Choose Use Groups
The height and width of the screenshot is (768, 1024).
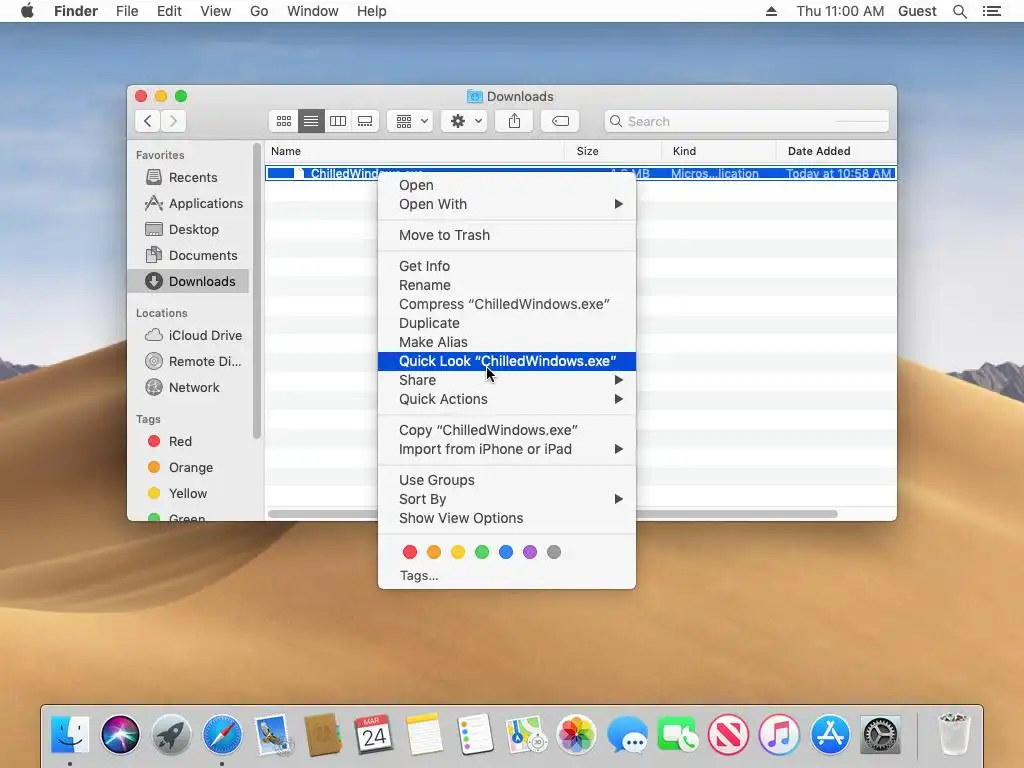507,480
